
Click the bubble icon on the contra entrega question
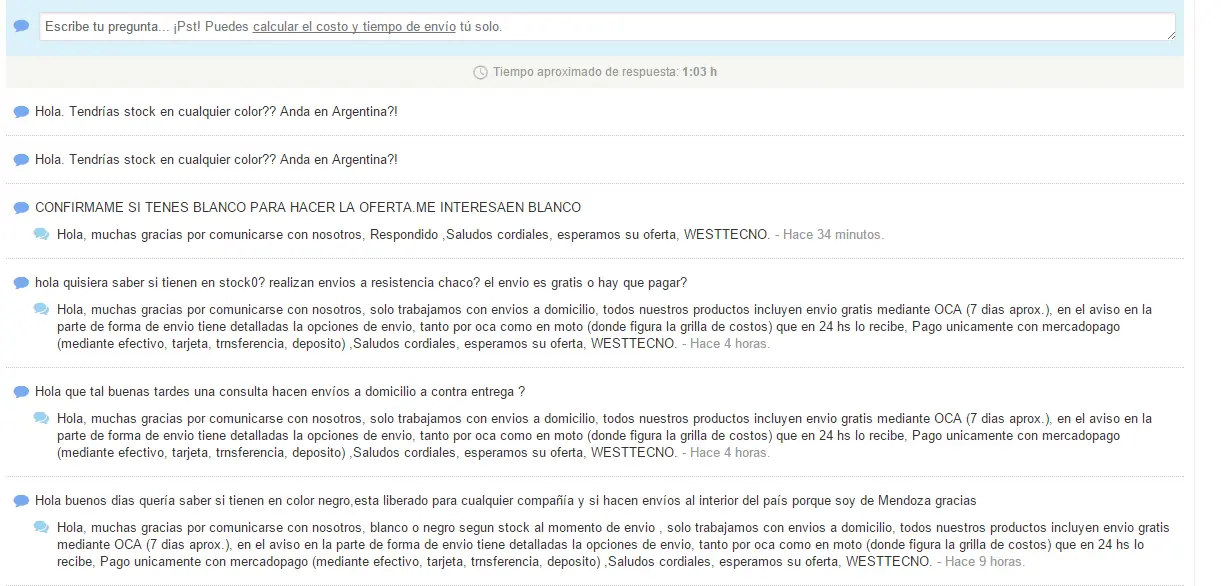pos(19,391)
